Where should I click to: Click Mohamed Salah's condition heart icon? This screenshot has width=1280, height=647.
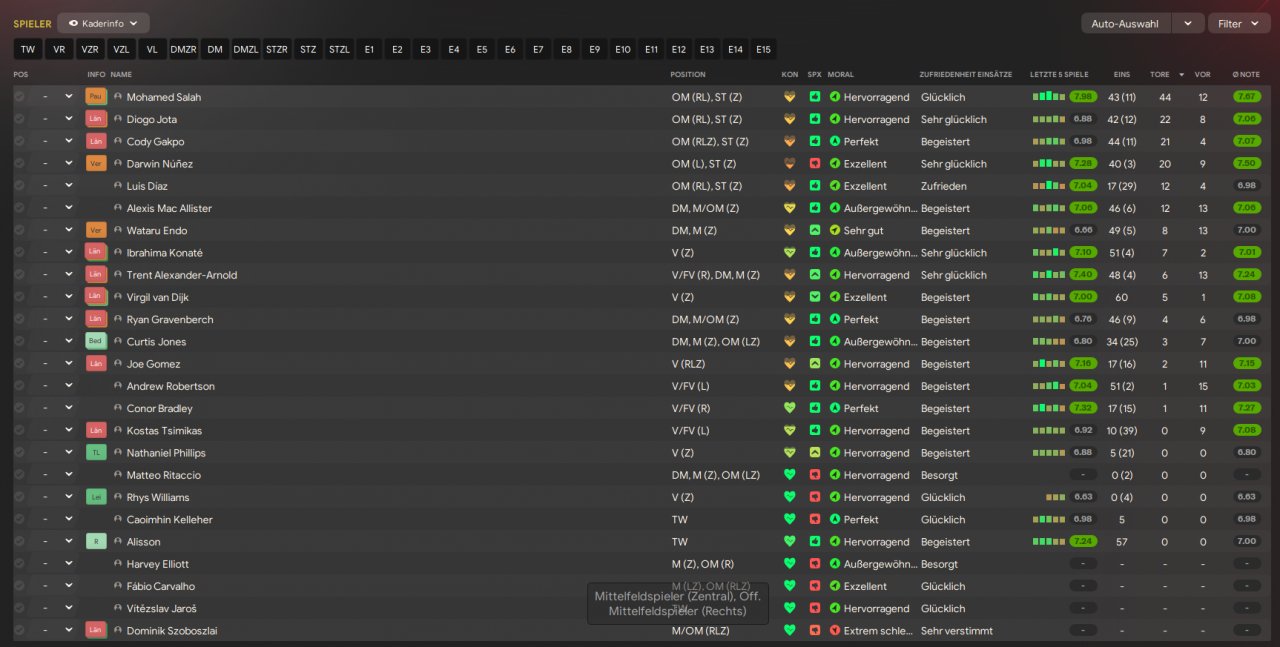pos(789,97)
